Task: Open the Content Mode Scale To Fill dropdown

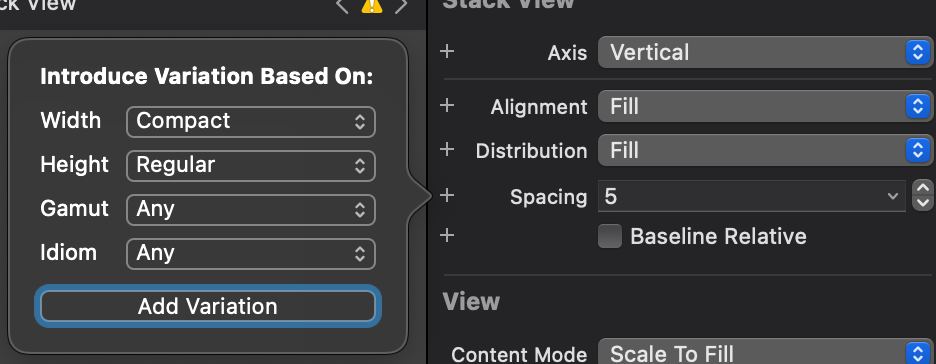Action: coord(765,353)
